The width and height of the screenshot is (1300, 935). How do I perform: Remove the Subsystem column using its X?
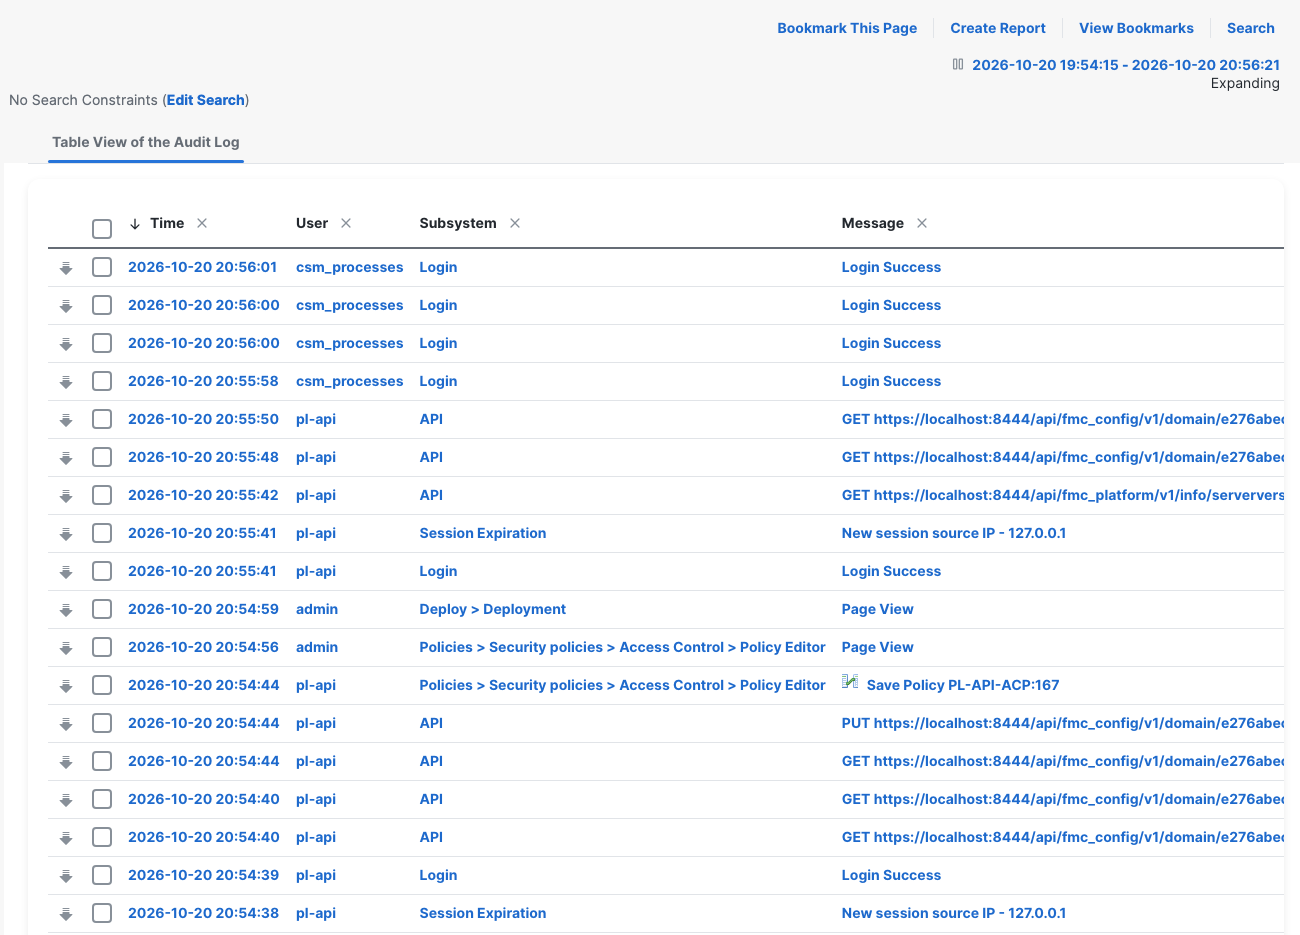pos(515,223)
